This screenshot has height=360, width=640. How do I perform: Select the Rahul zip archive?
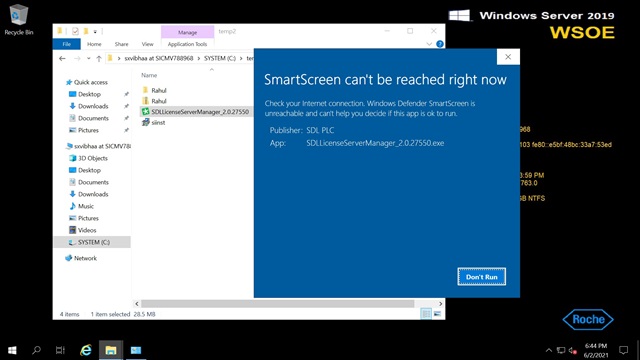(x=159, y=101)
